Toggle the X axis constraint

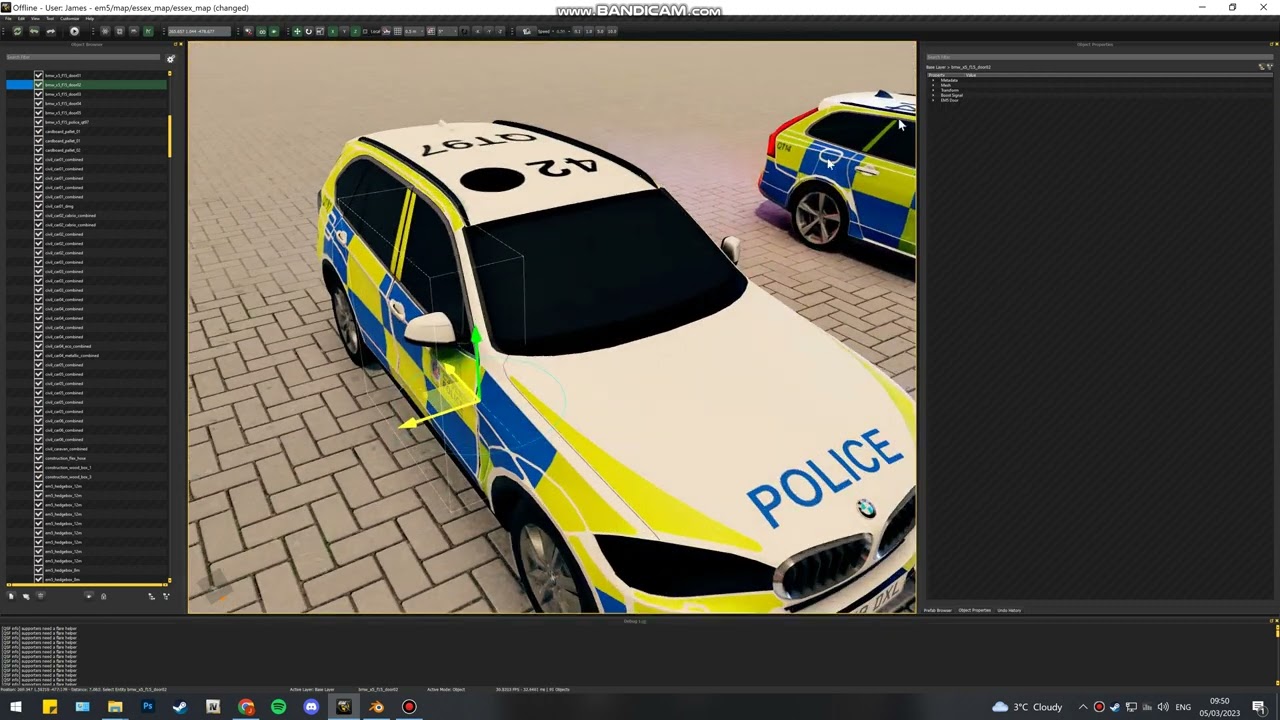[x=333, y=31]
